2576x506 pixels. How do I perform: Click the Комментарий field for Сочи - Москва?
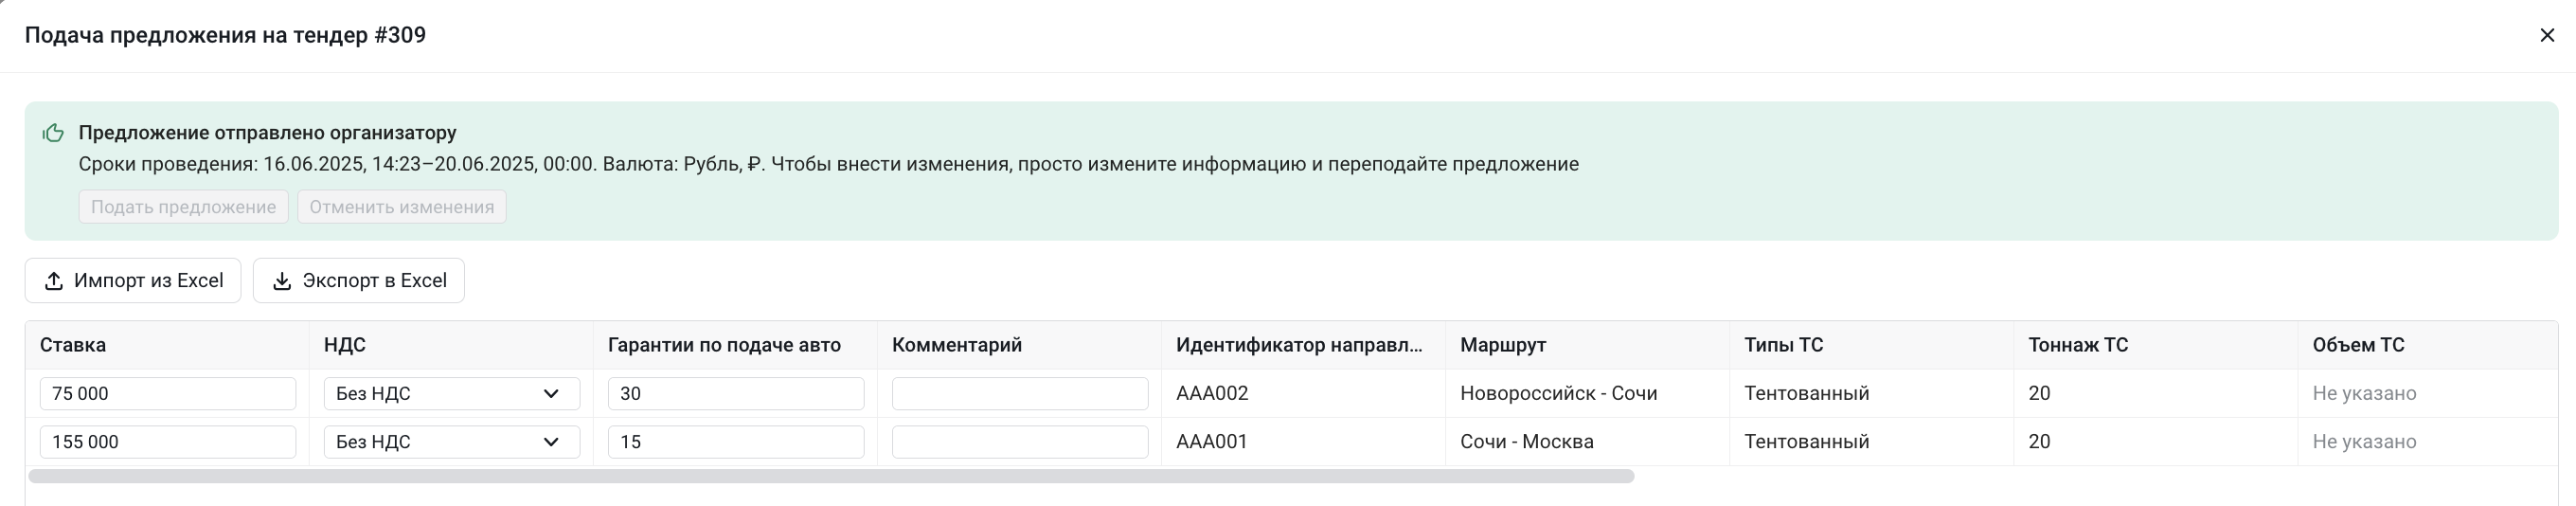click(x=1020, y=442)
